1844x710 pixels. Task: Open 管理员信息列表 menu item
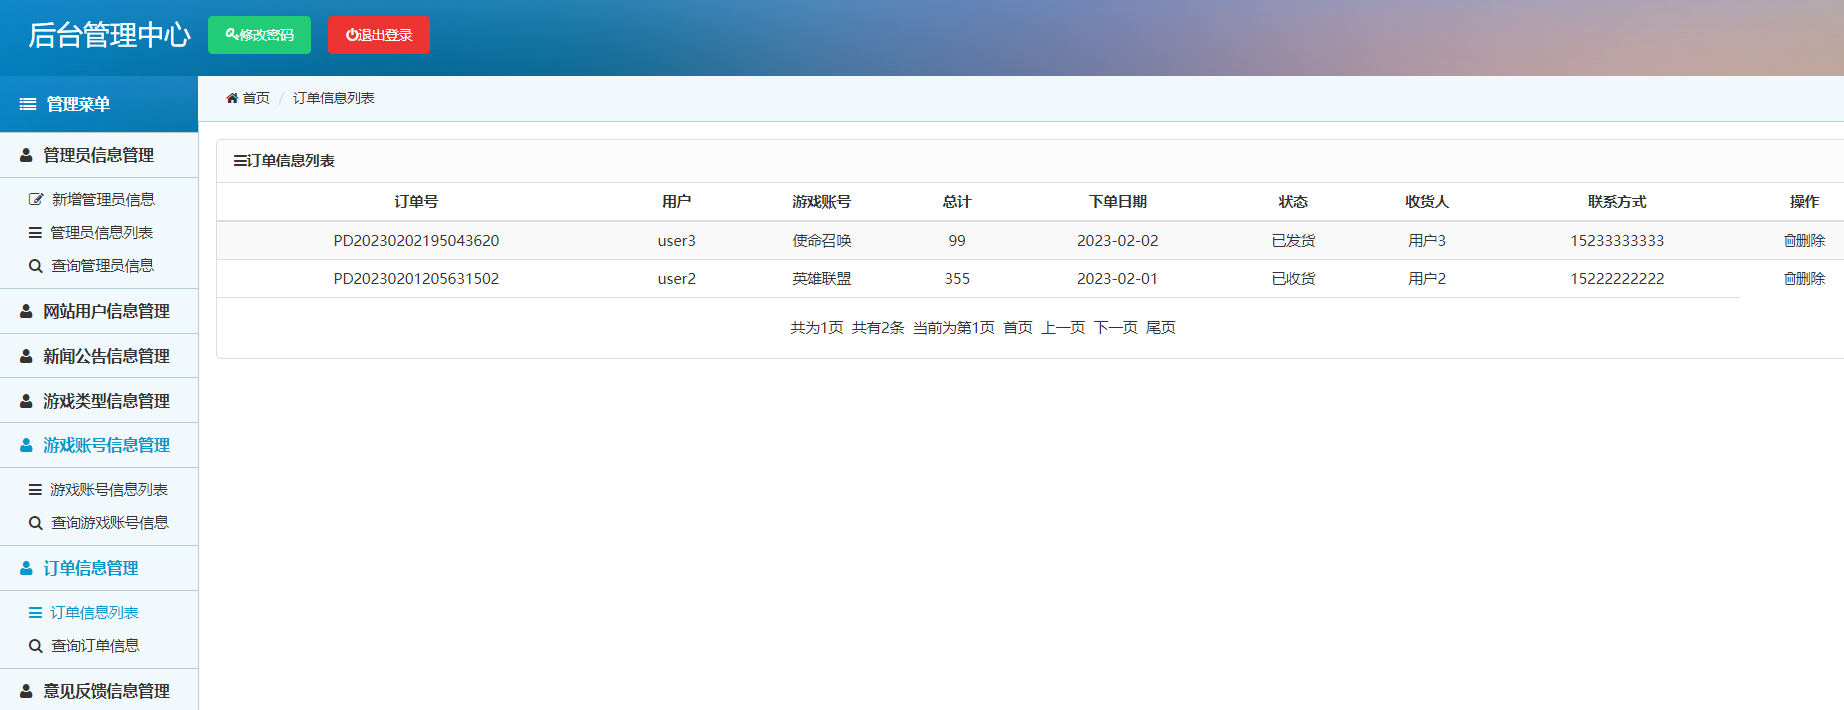click(102, 232)
